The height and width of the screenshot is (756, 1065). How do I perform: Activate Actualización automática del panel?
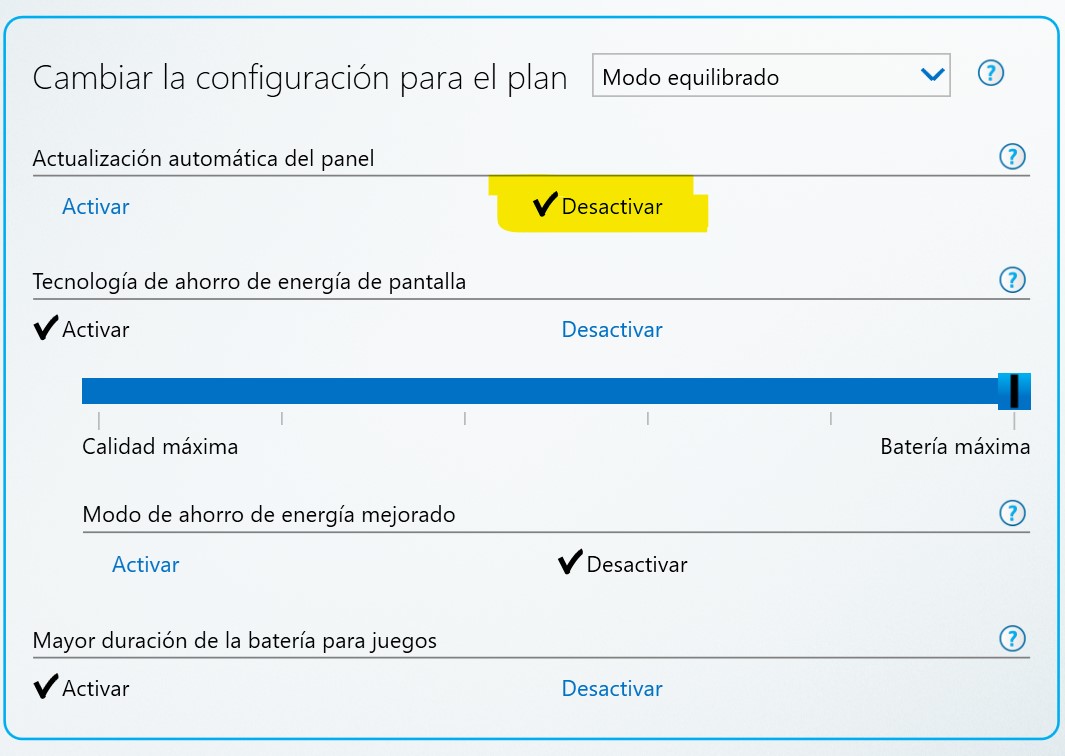coord(96,206)
